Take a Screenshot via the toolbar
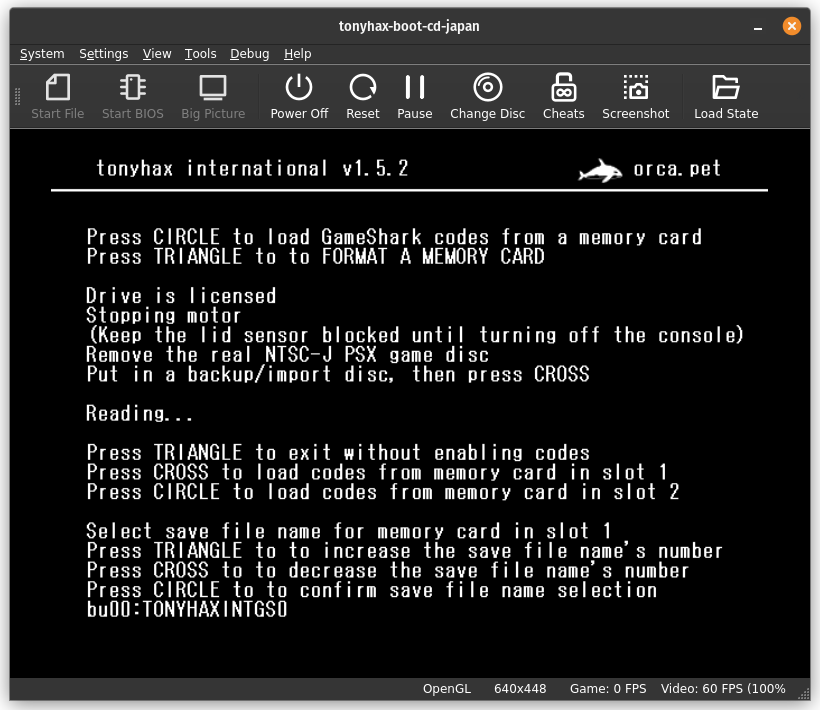820x710 pixels. pyautogui.click(x=635, y=97)
